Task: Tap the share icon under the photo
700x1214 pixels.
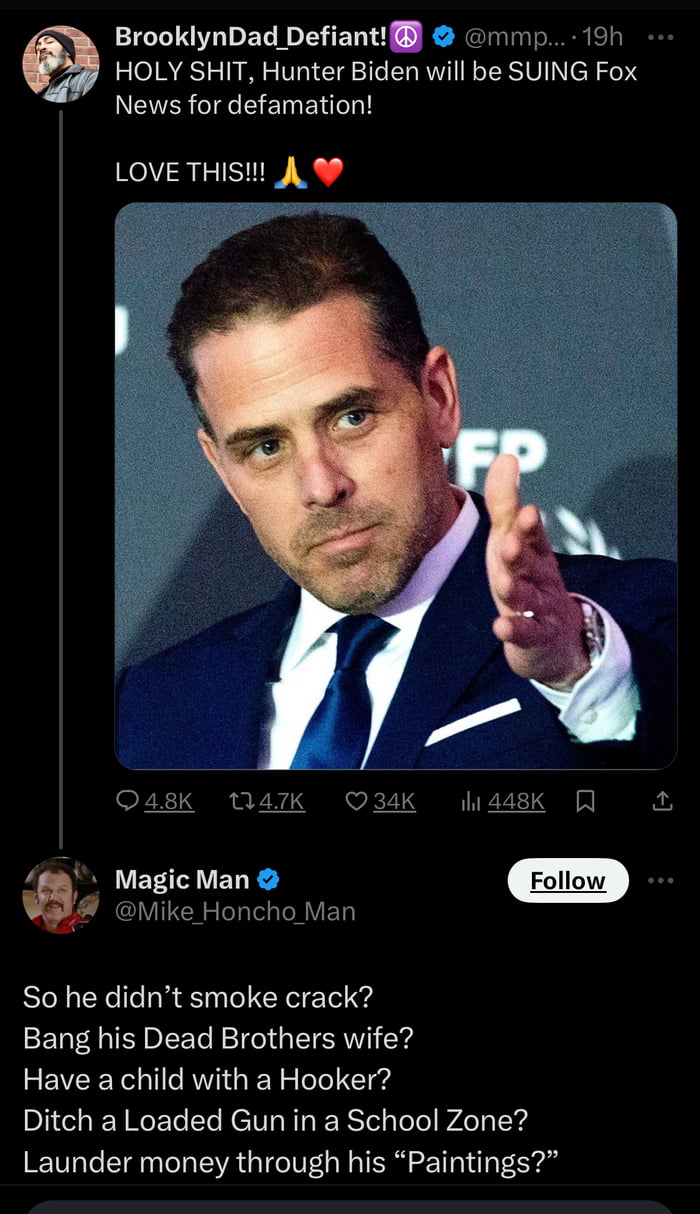Action: tap(662, 801)
